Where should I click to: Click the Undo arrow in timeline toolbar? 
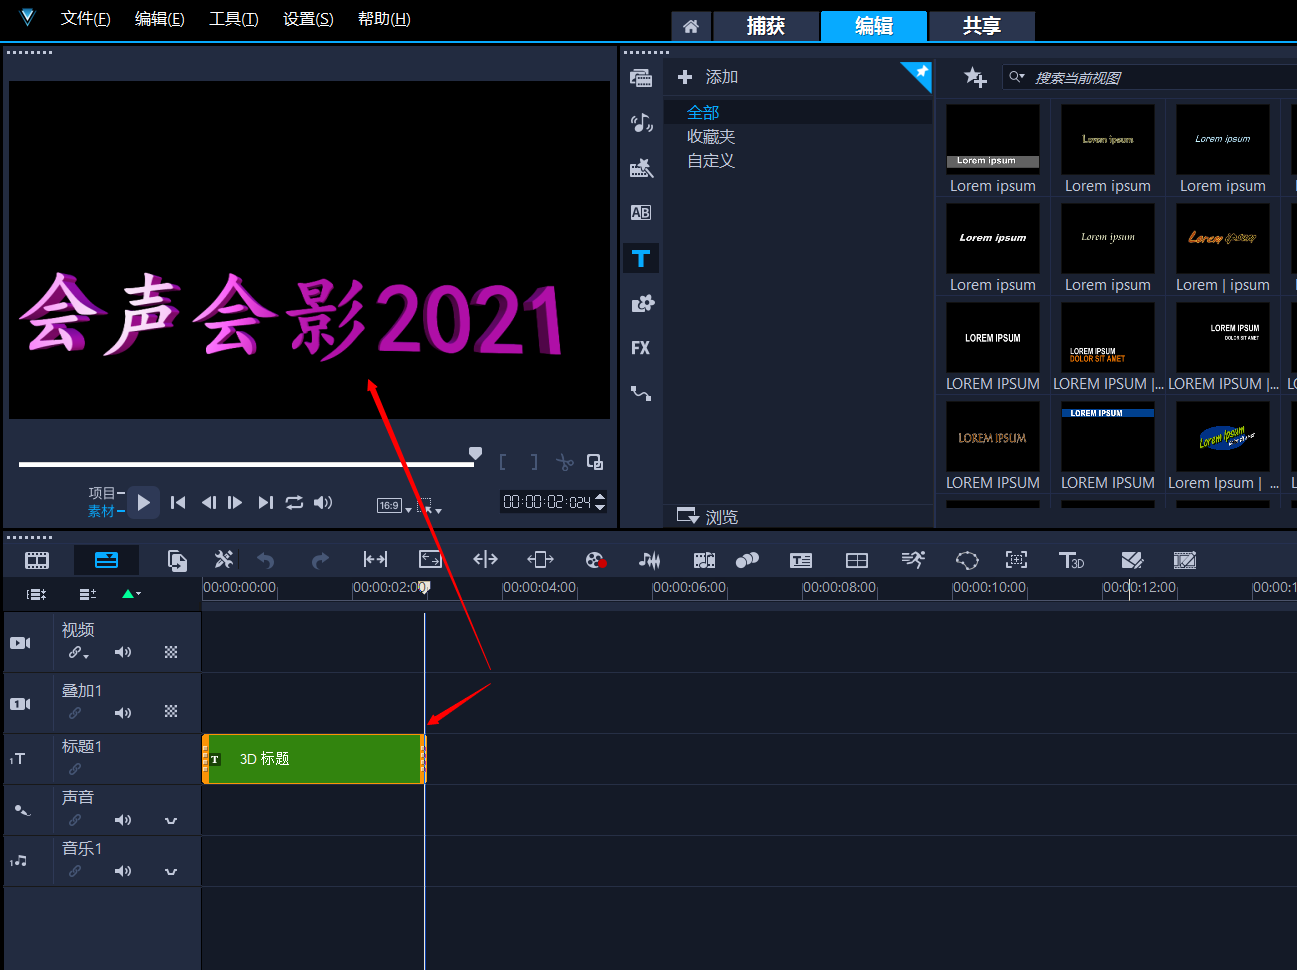coord(266,560)
